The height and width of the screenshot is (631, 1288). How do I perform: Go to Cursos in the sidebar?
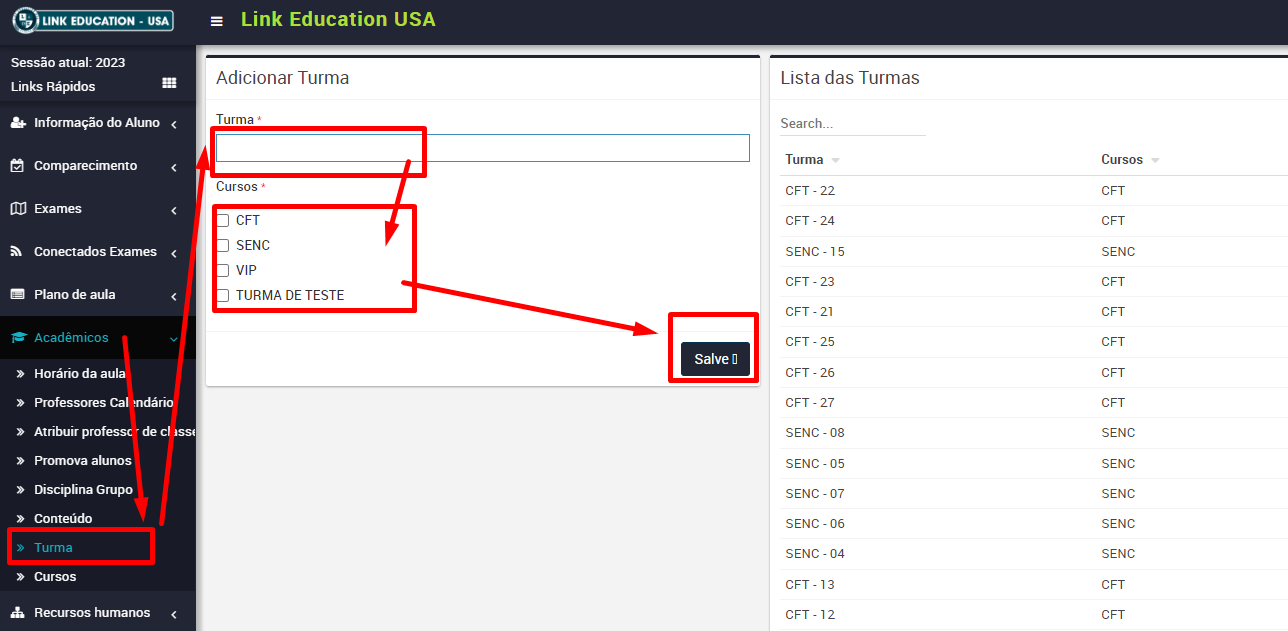(x=55, y=577)
